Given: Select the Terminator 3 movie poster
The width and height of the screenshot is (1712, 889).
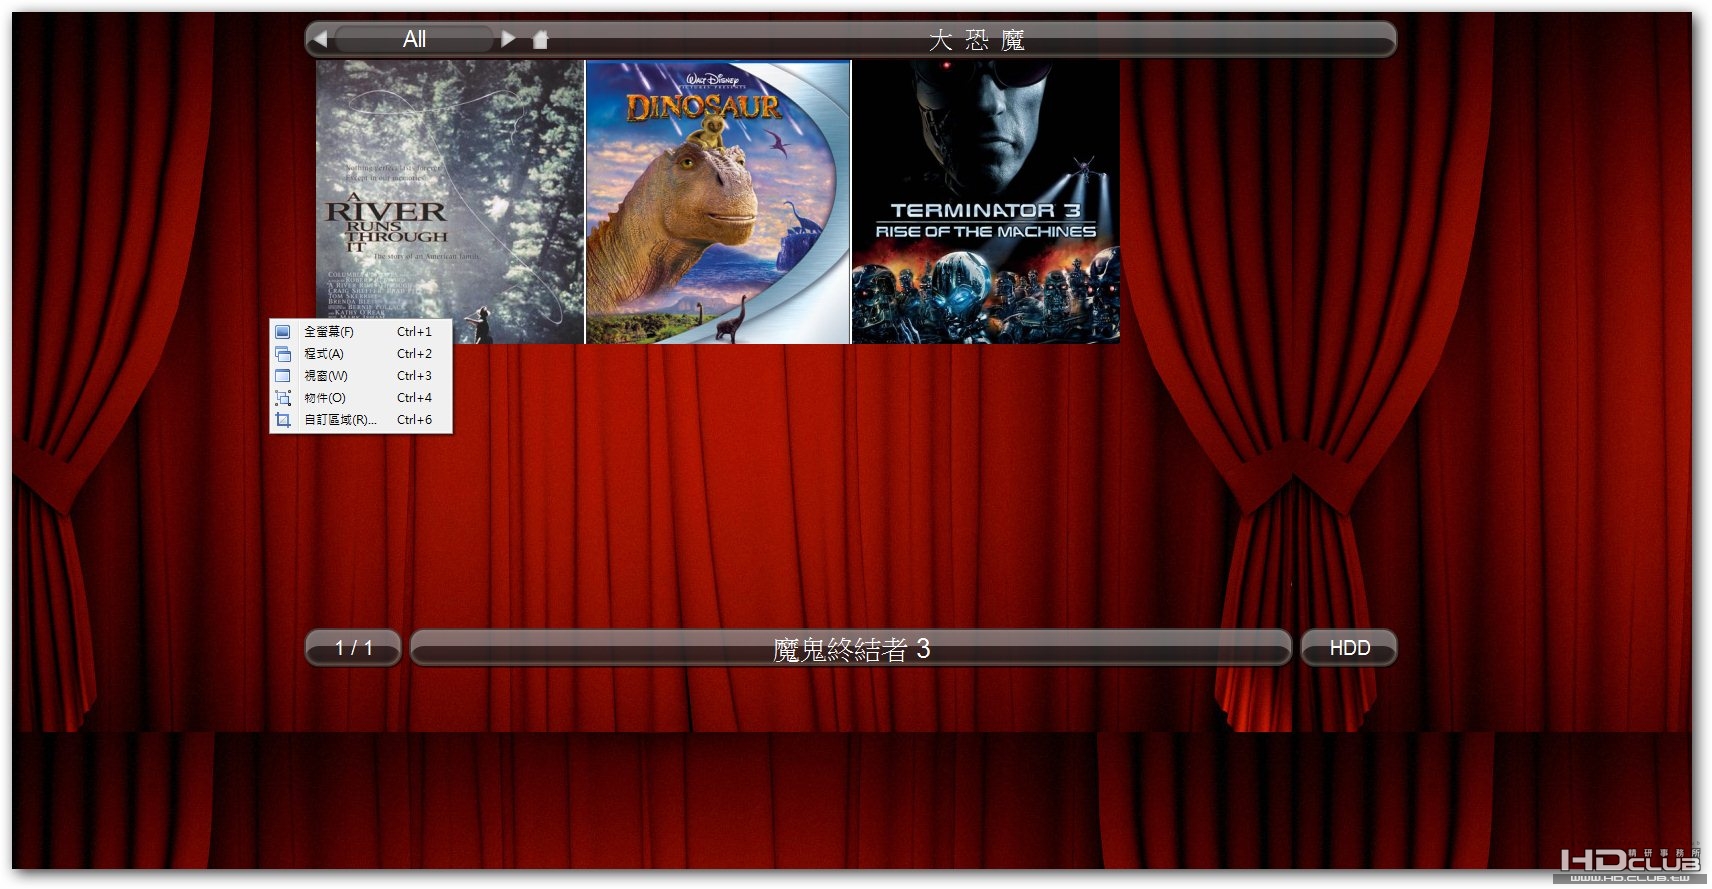Looking at the screenshot, I should 986,202.
